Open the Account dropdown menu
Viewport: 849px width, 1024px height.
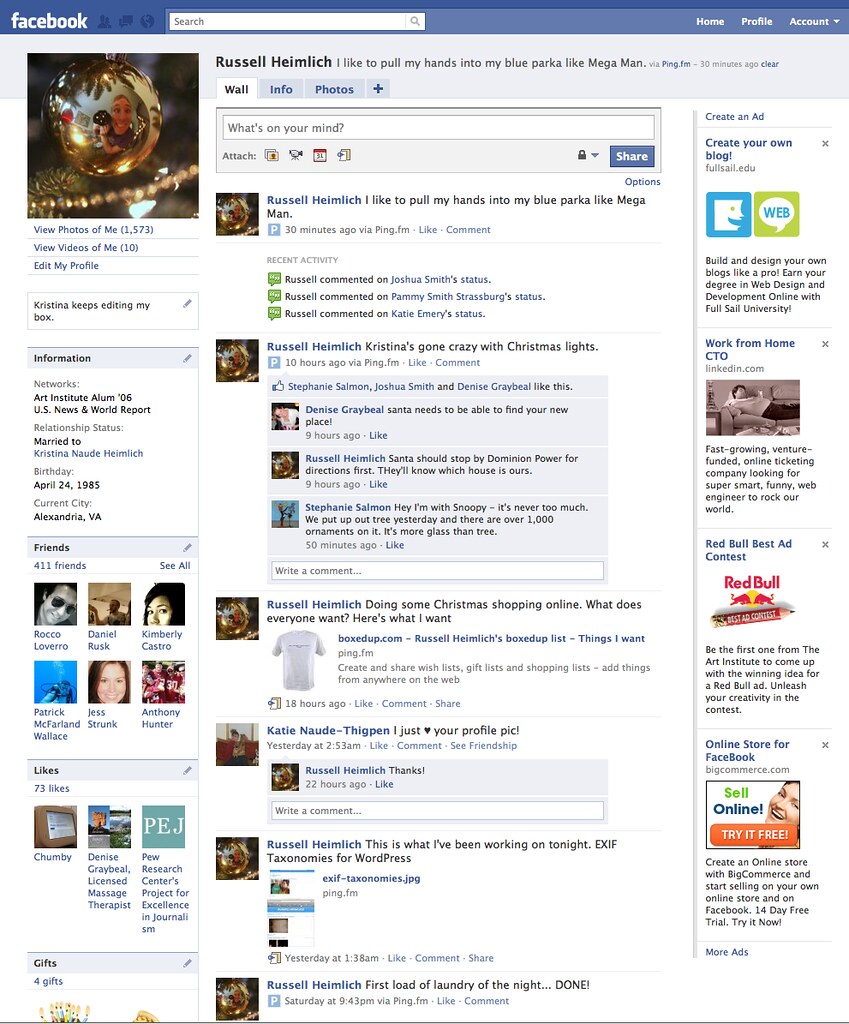[814, 22]
